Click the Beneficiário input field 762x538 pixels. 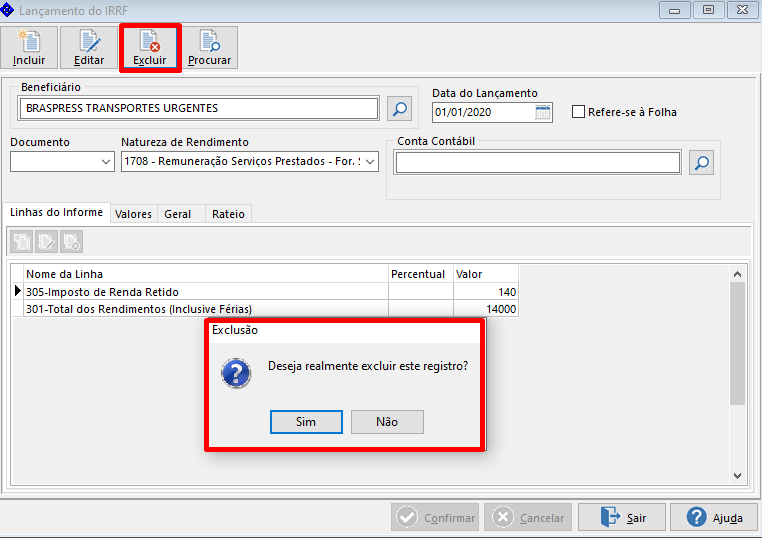click(x=198, y=108)
